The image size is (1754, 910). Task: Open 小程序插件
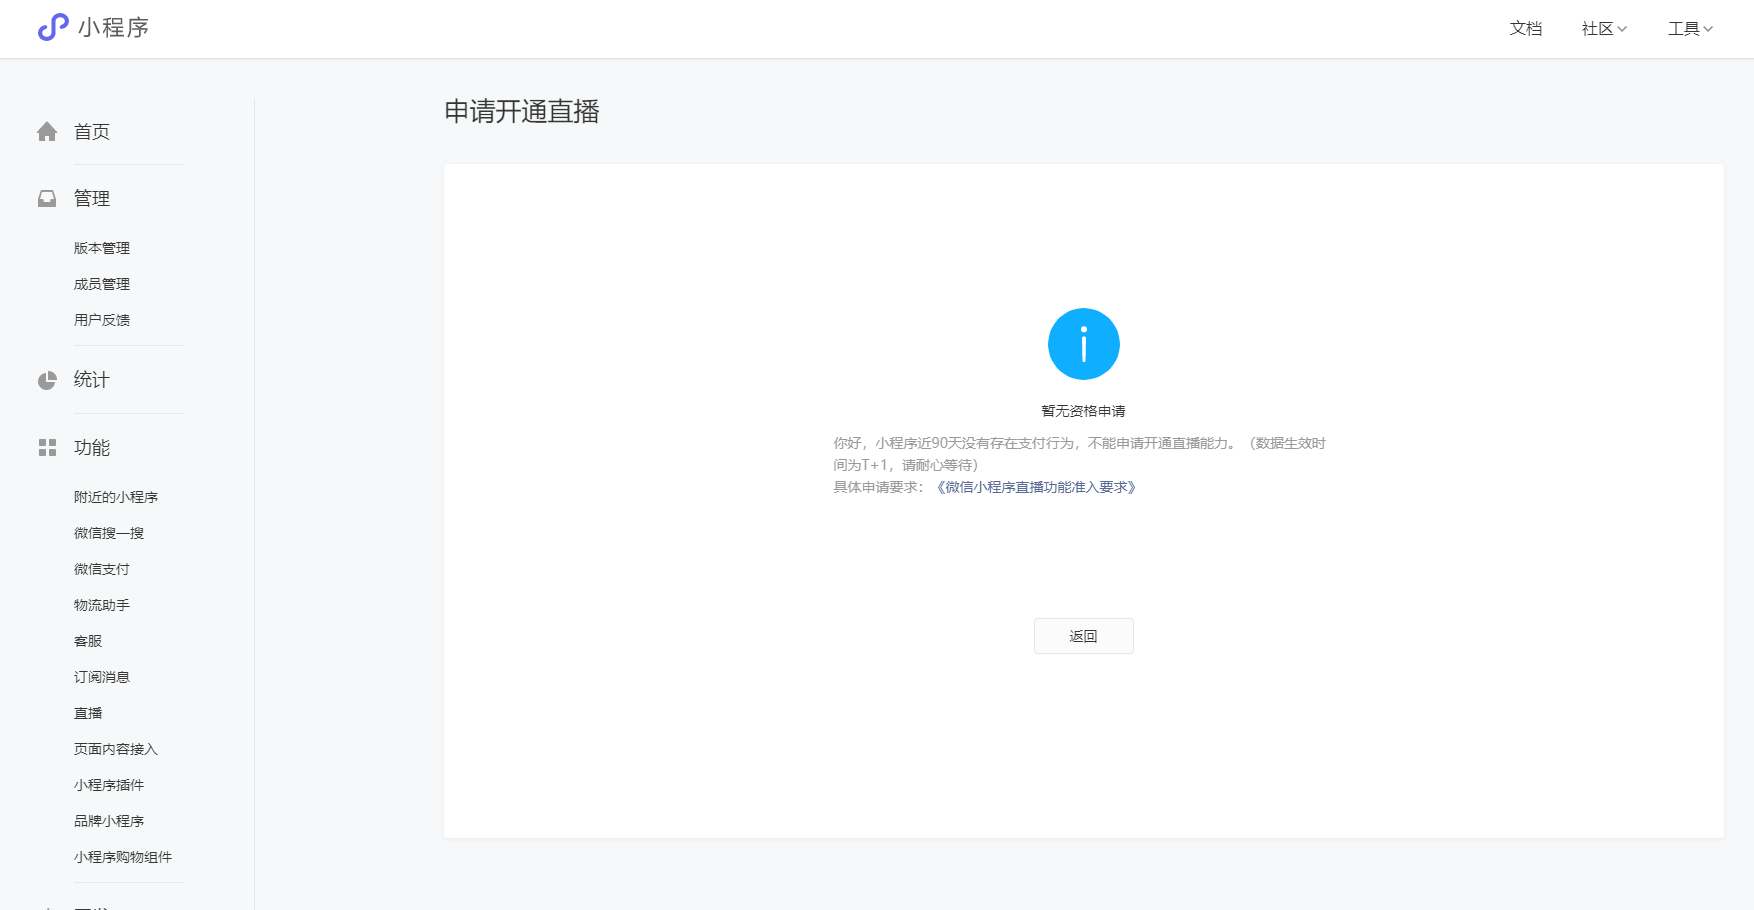[109, 785]
